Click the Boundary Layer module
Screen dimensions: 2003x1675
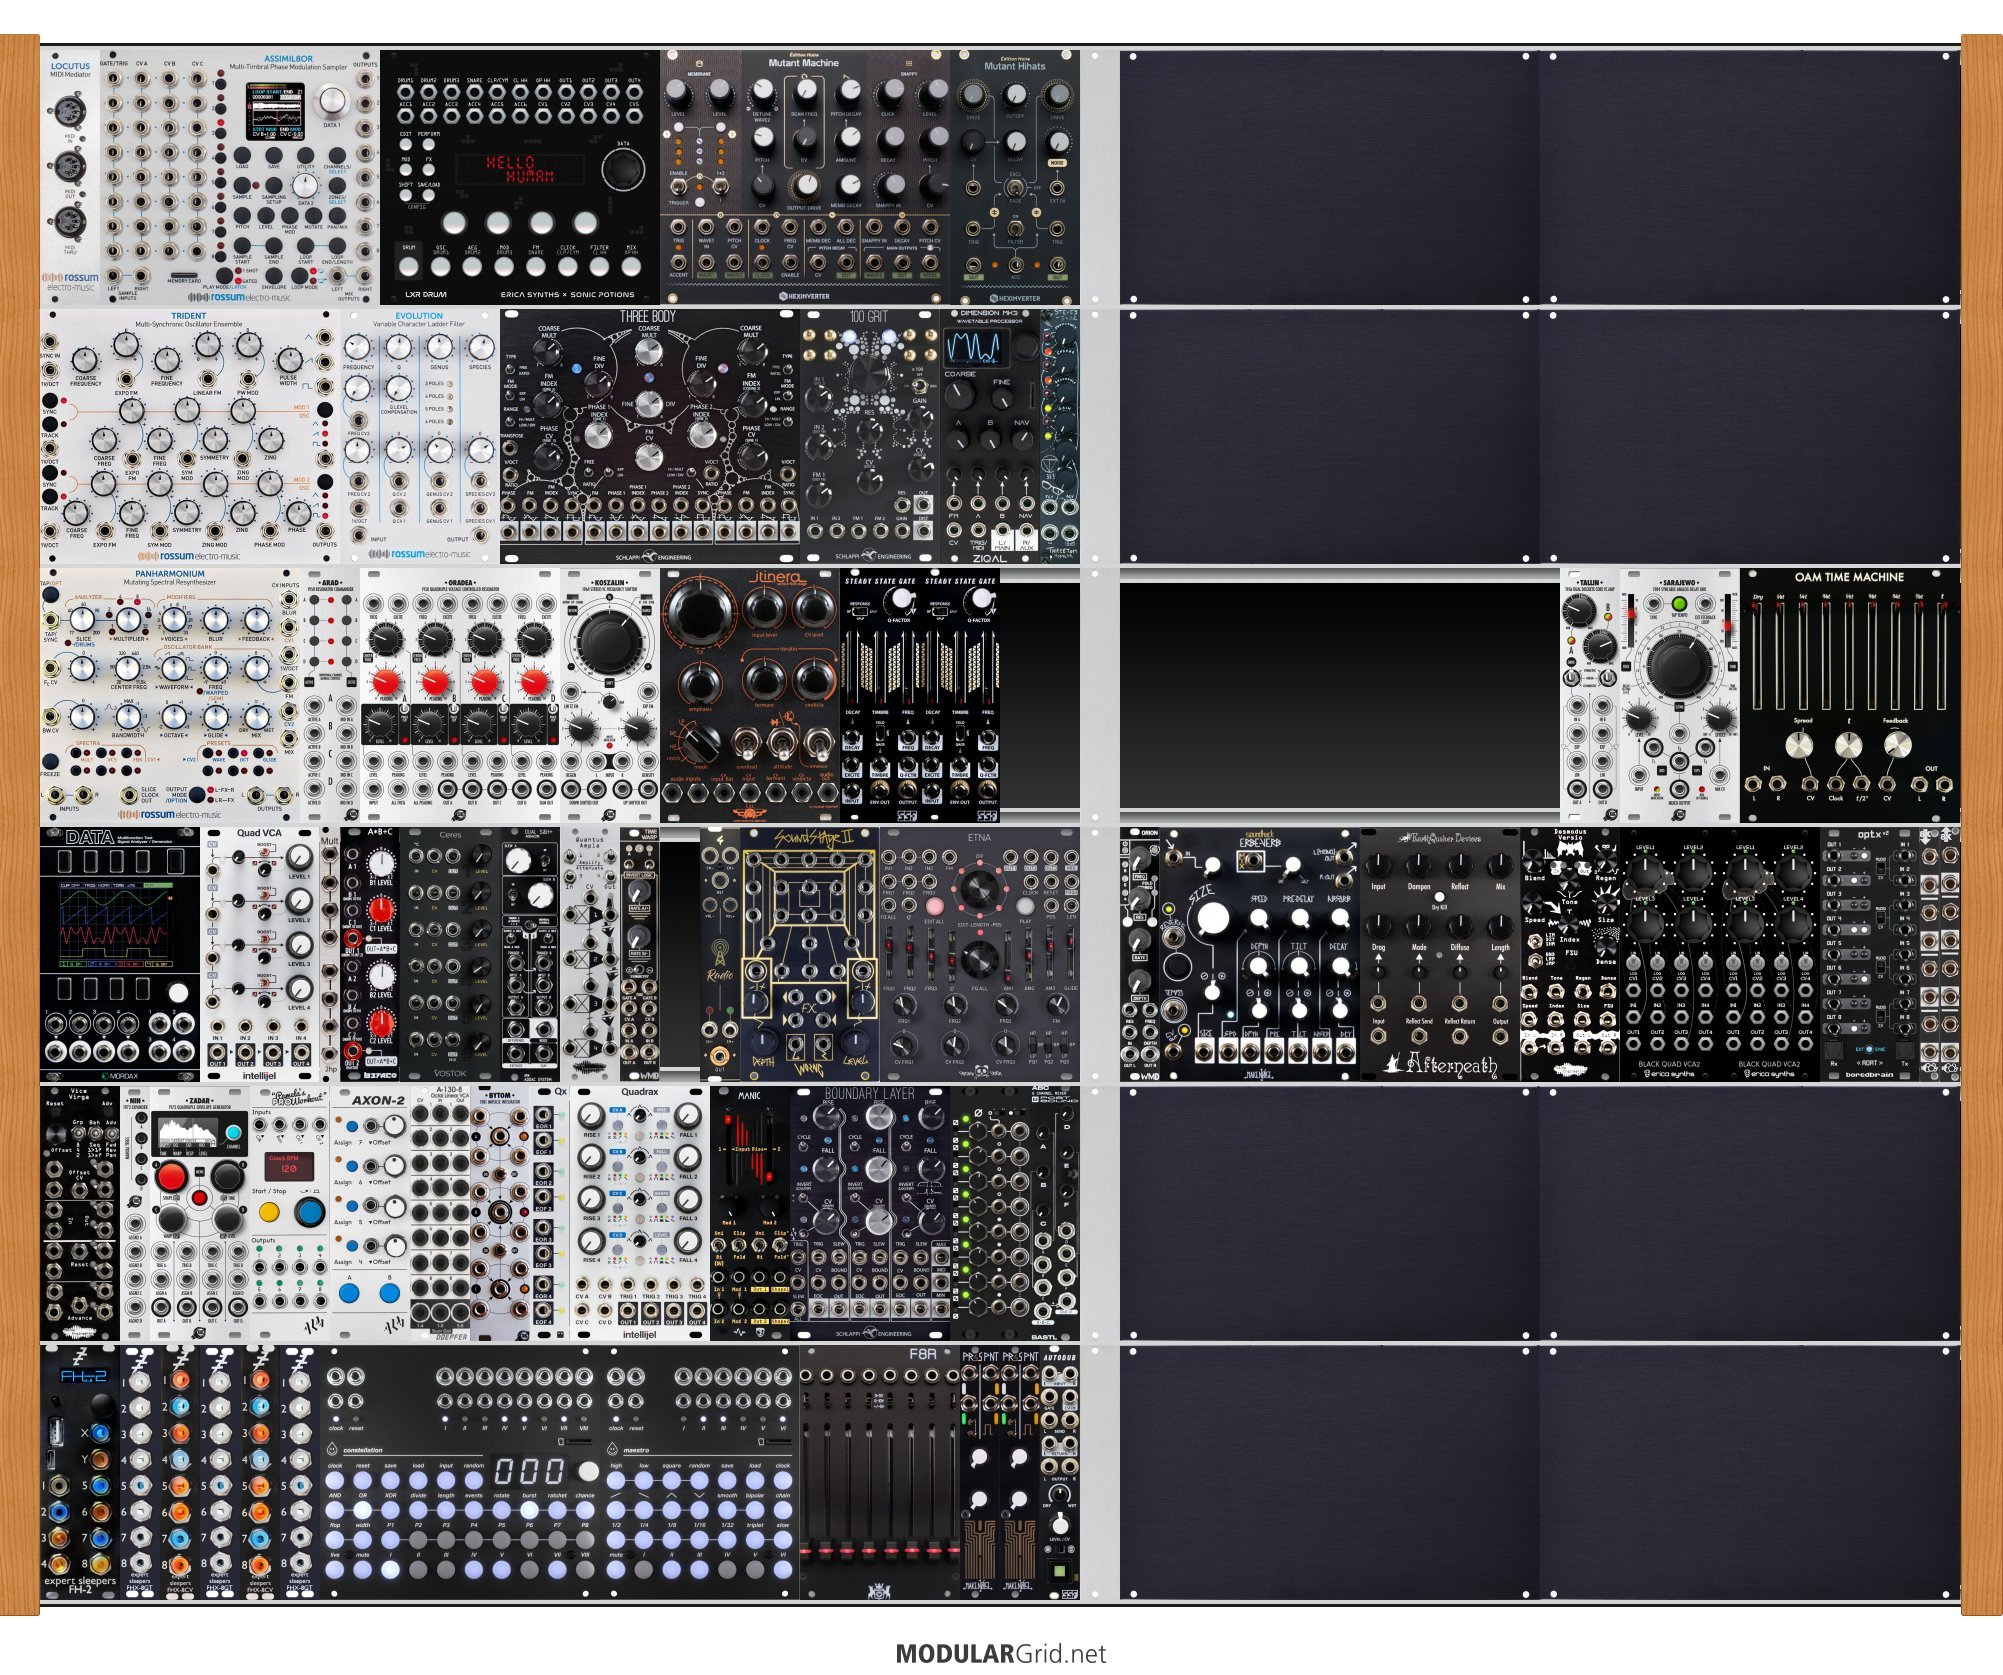tap(870, 1214)
